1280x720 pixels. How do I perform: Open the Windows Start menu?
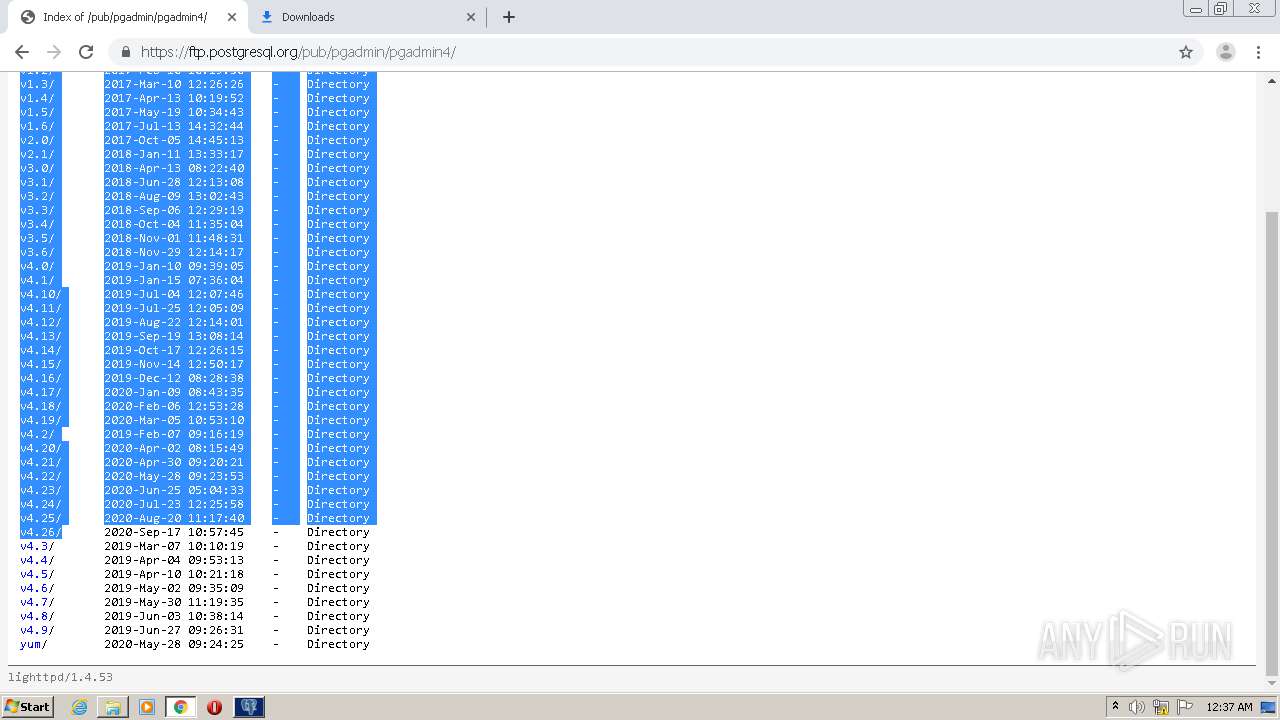[27, 706]
